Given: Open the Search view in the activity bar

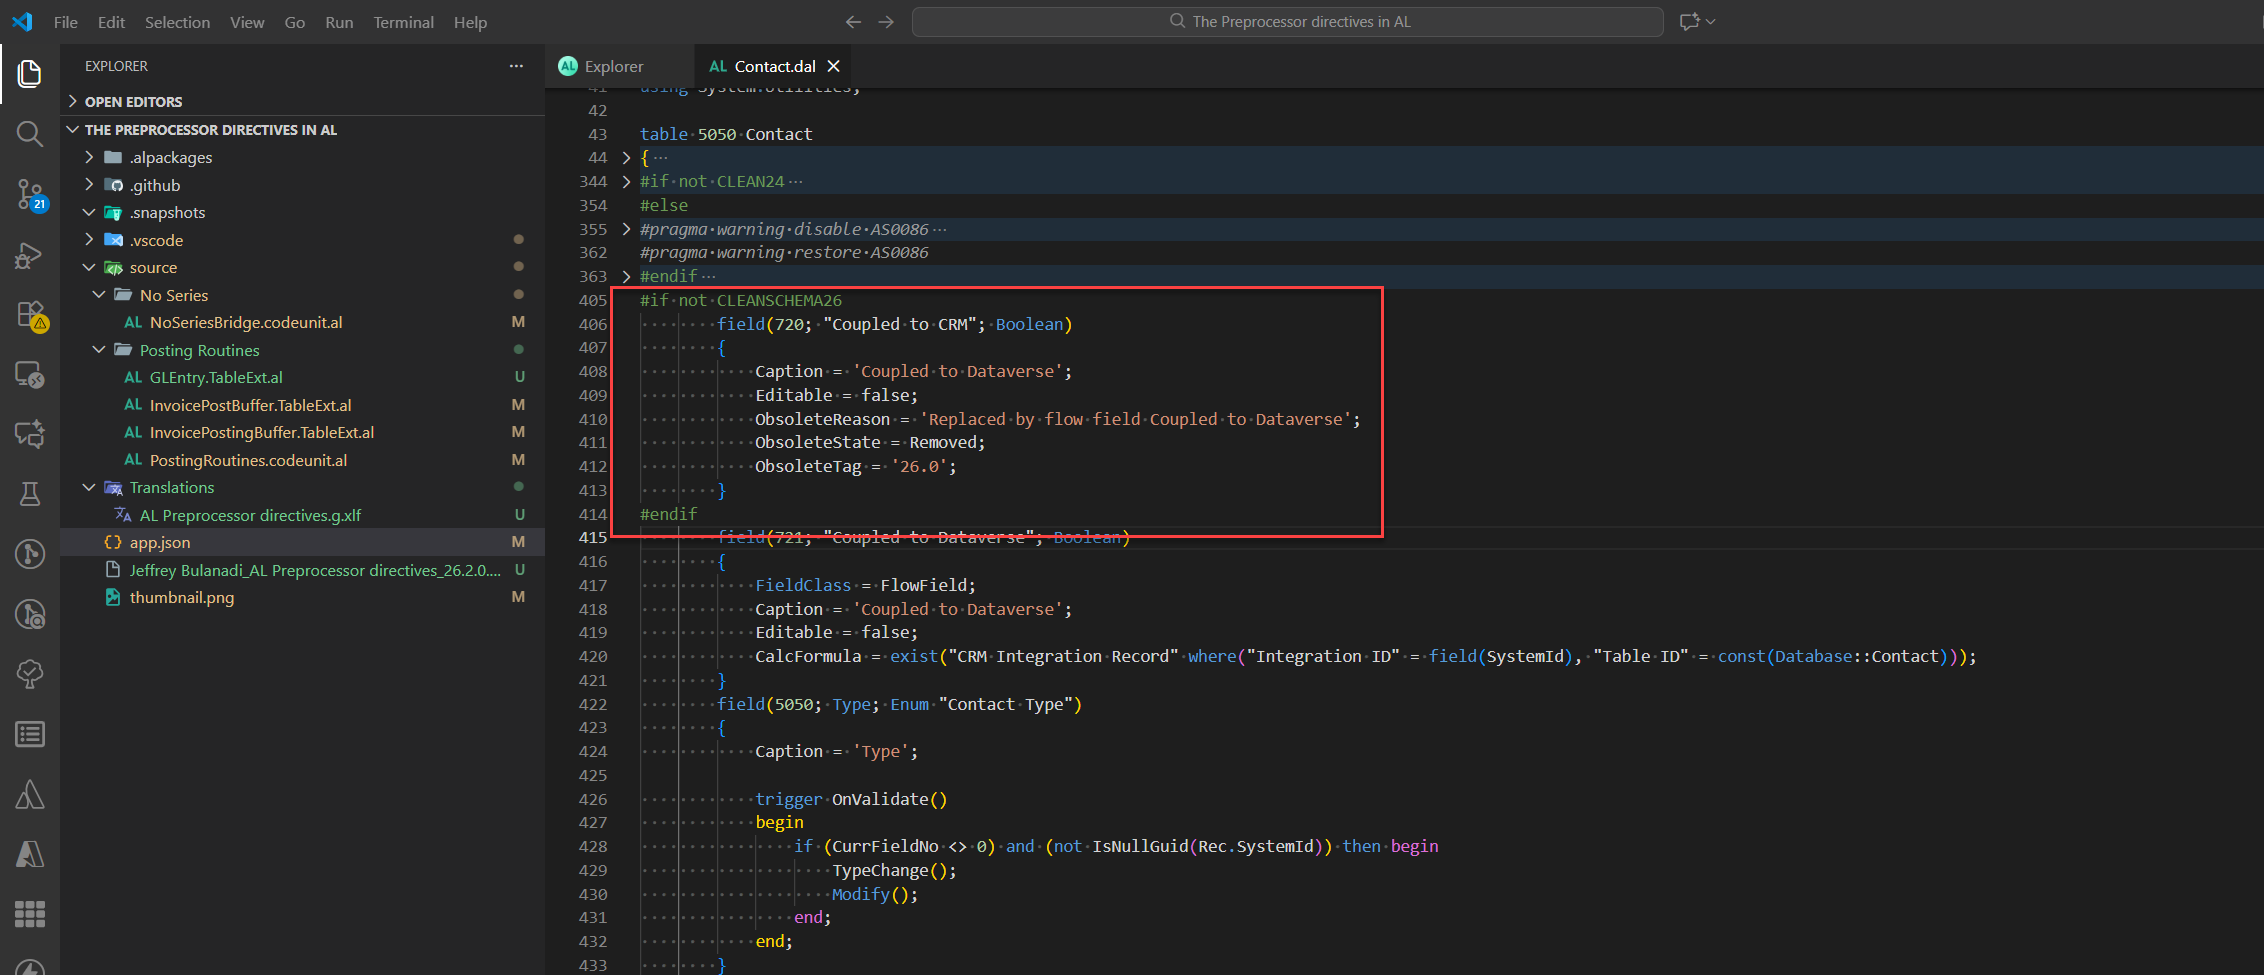Looking at the screenshot, I should pyautogui.click(x=30, y=134).
